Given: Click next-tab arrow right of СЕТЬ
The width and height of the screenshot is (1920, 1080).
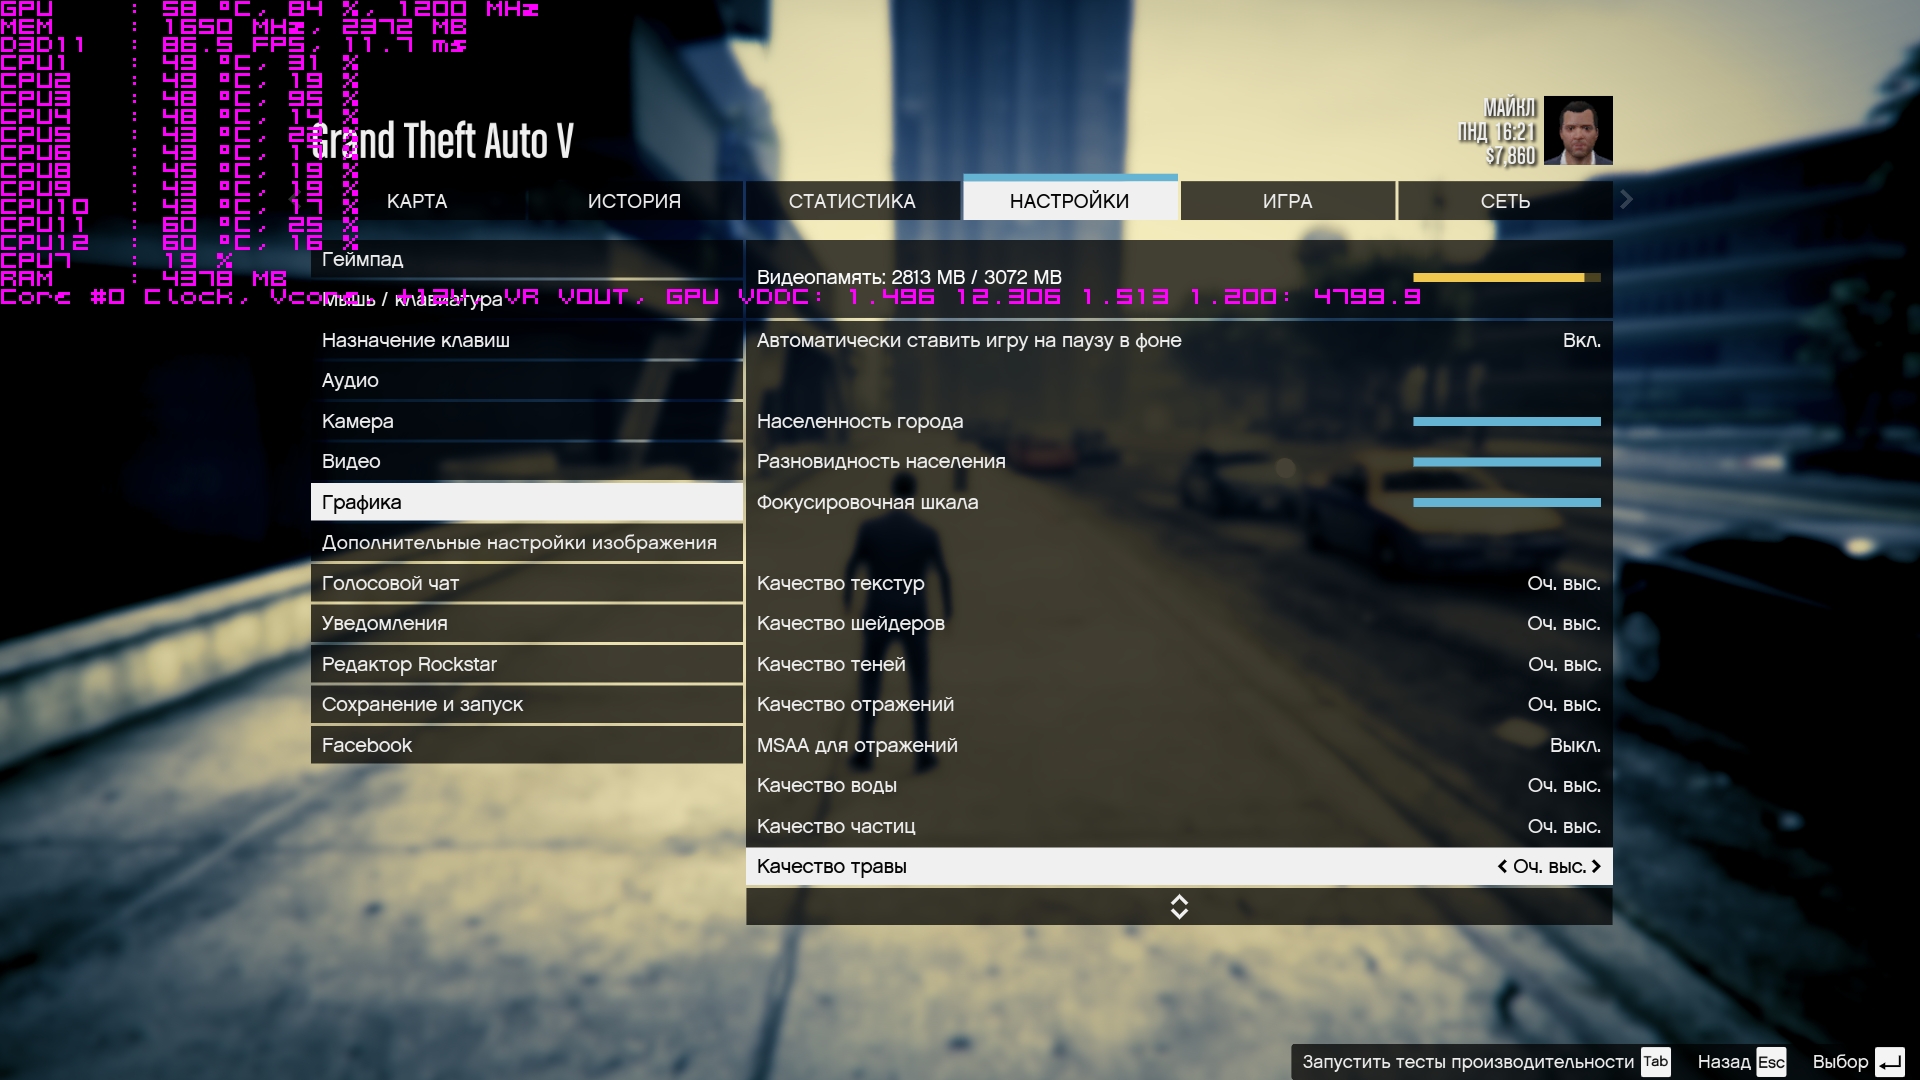Looking at the screenshot, I should (x=1626, y=200).
